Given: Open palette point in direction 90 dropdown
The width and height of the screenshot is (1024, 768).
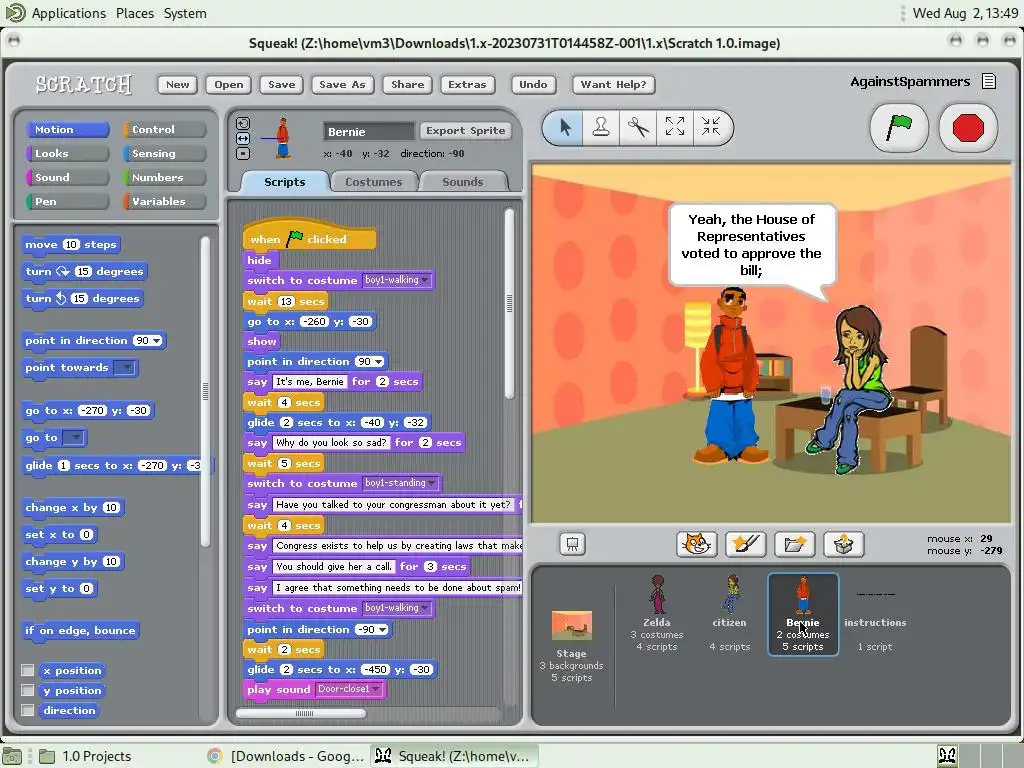Looking at the screenshot, I should [157, 341].
